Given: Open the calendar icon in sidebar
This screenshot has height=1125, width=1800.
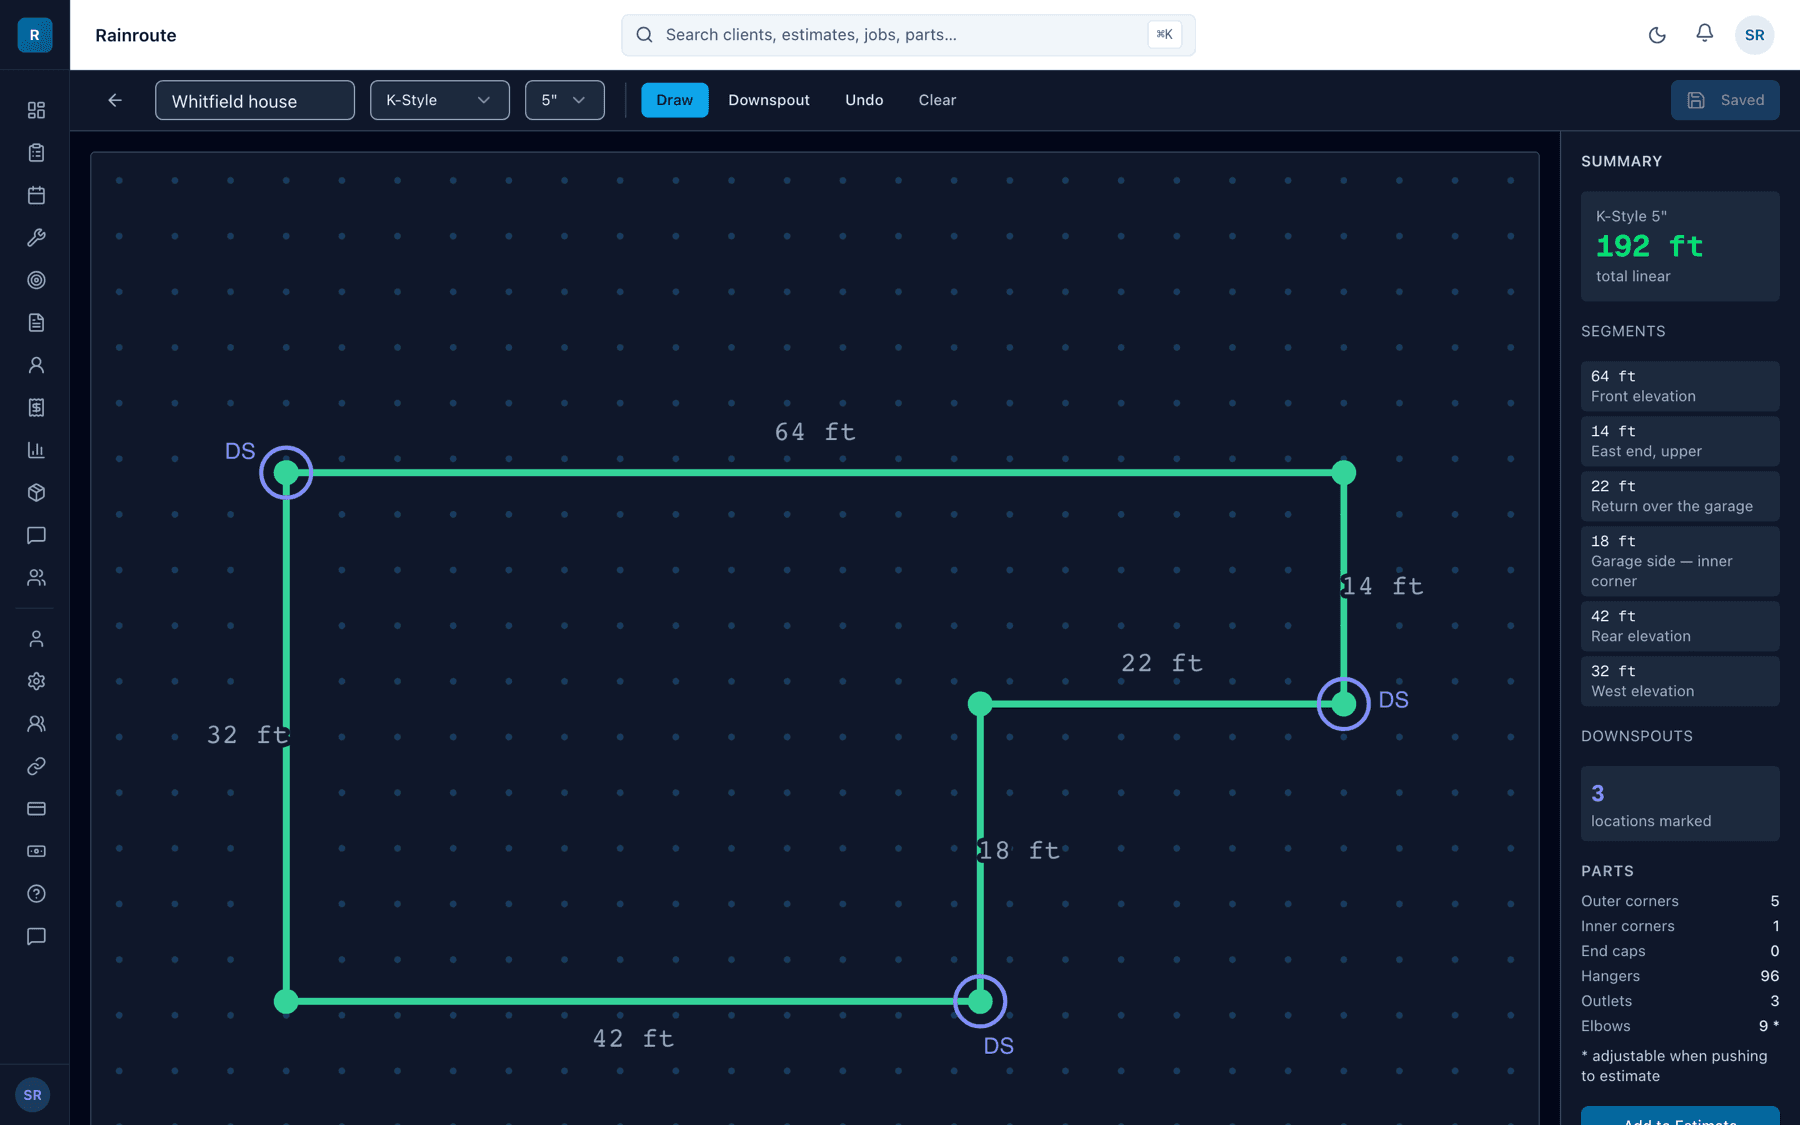Looking at the screenshot, I should tap(36, 195).
